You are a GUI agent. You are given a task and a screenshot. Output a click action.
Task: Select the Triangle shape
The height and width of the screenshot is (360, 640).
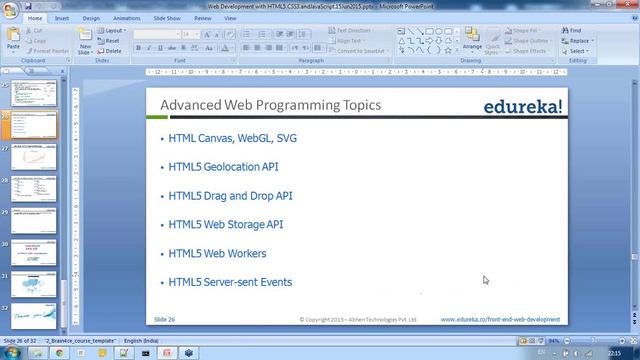pos(401,41)
